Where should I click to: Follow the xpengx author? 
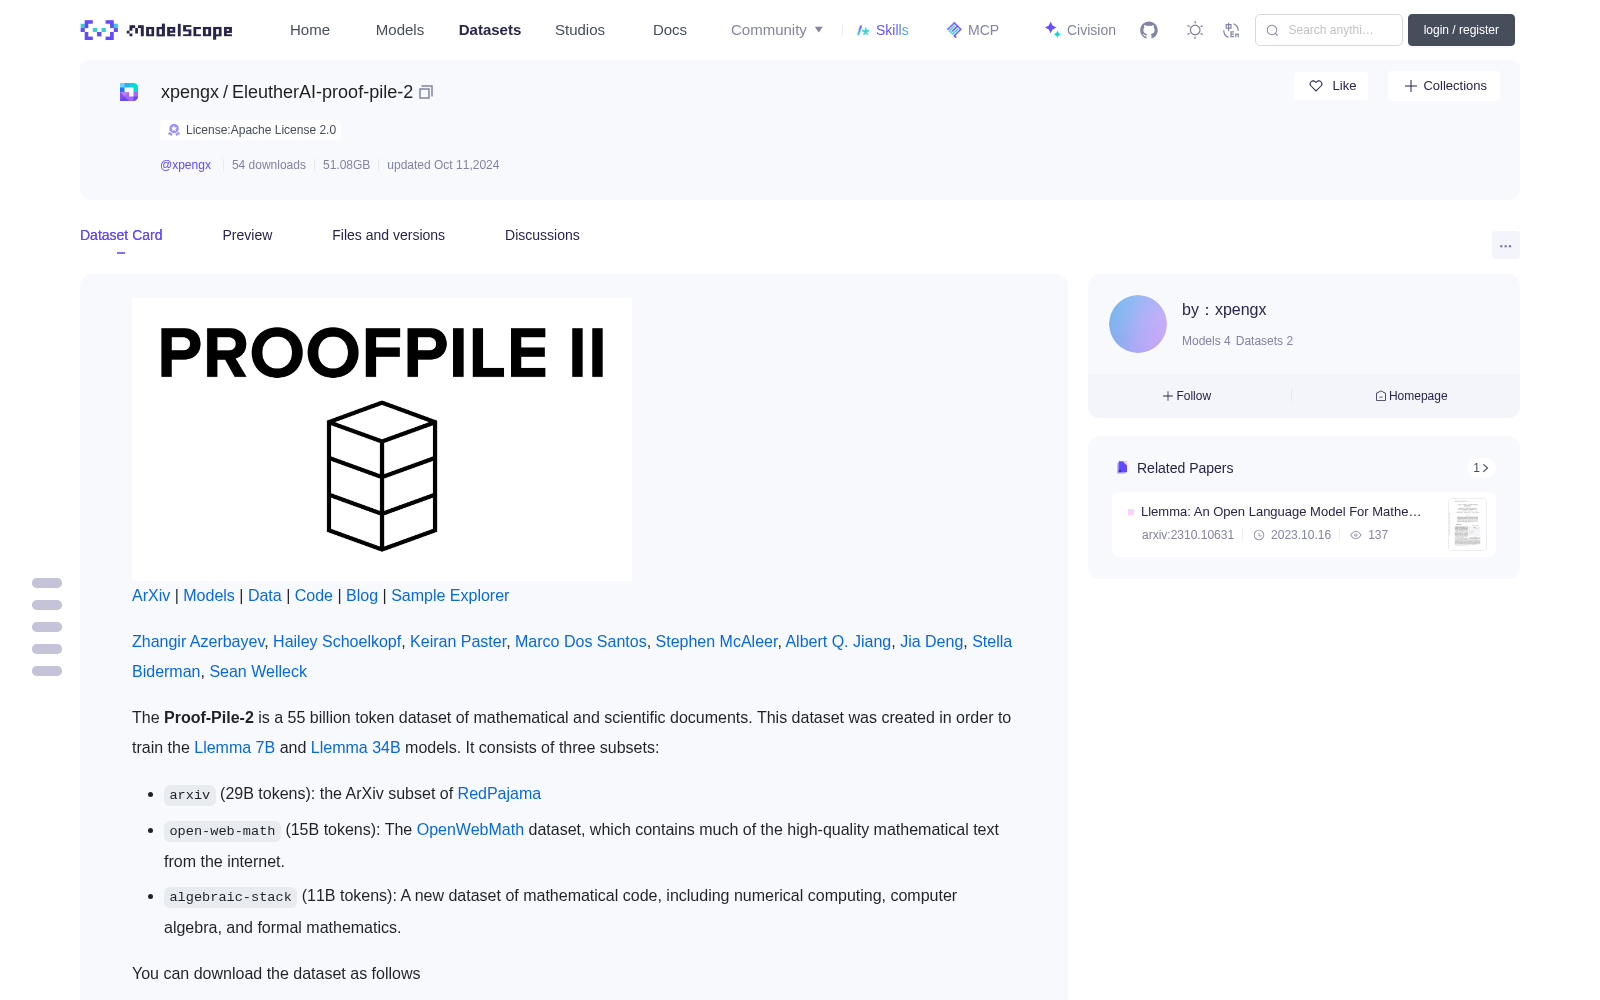coord(1187,396)
